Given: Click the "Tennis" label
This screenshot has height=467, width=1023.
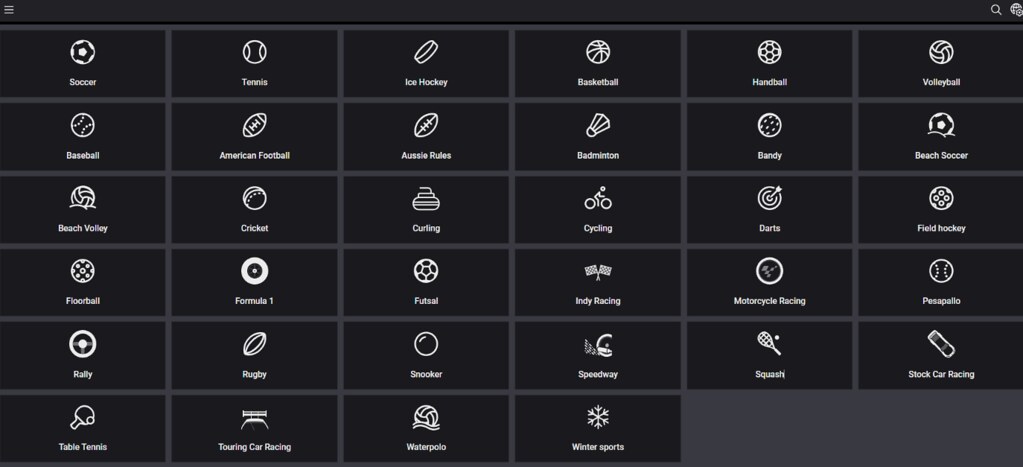Looking at the screenshot, I should tap(254, 82).
